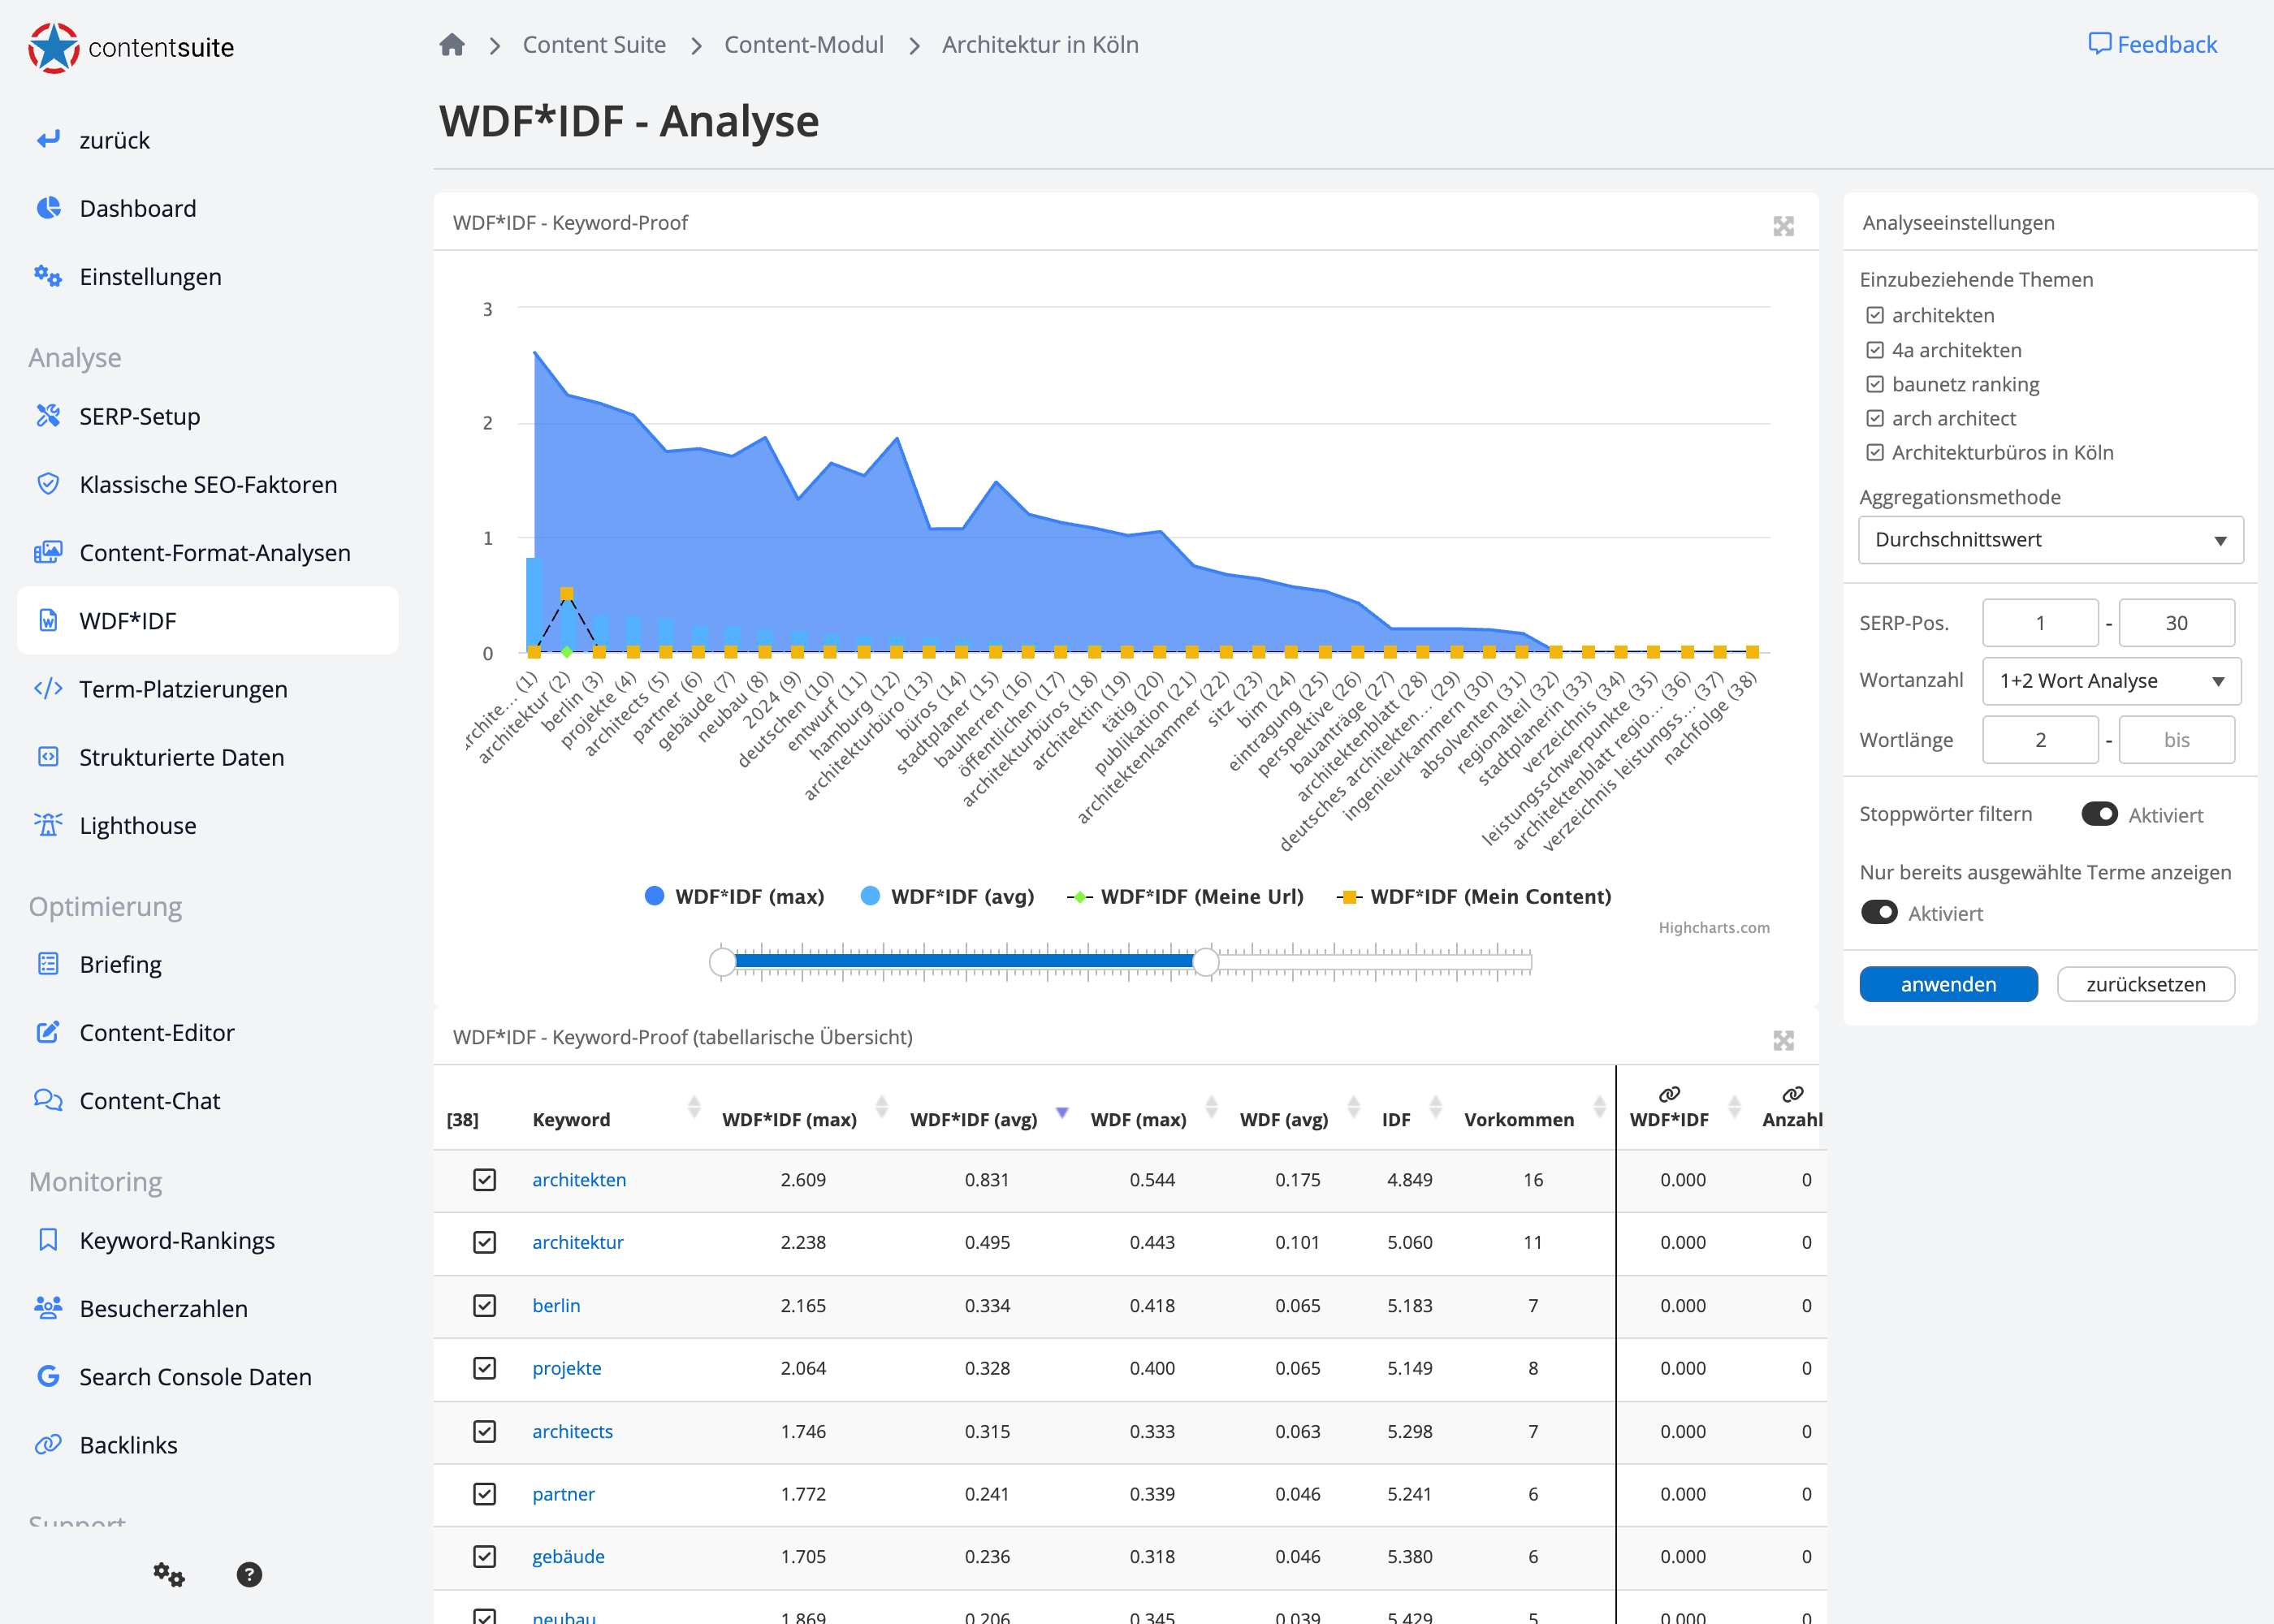Disable the Stoppwörter filtern toggle

[2099, 814]
